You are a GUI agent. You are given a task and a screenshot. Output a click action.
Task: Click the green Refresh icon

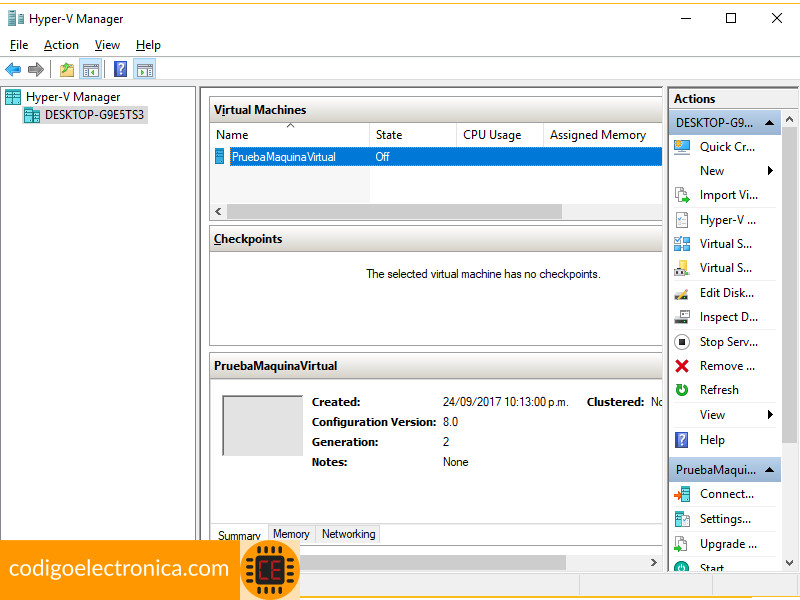tap(682, 390)
